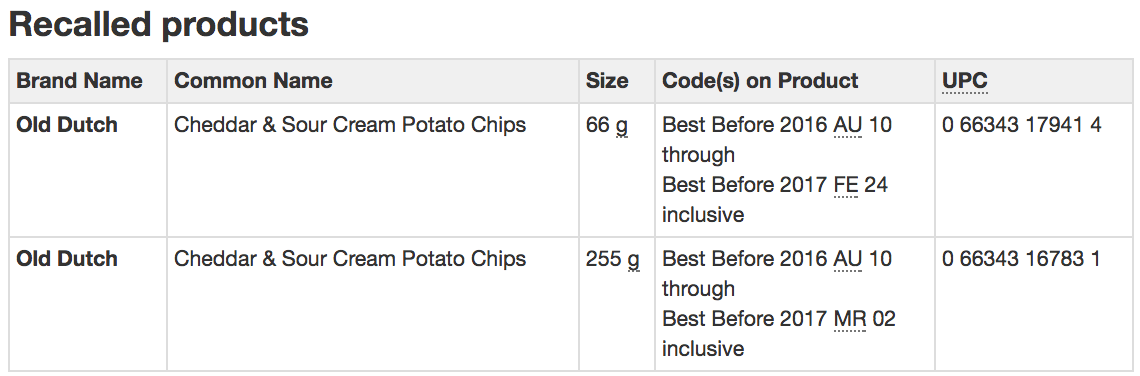Select the chips product name in the 255 g row

[x=350, y=259]
